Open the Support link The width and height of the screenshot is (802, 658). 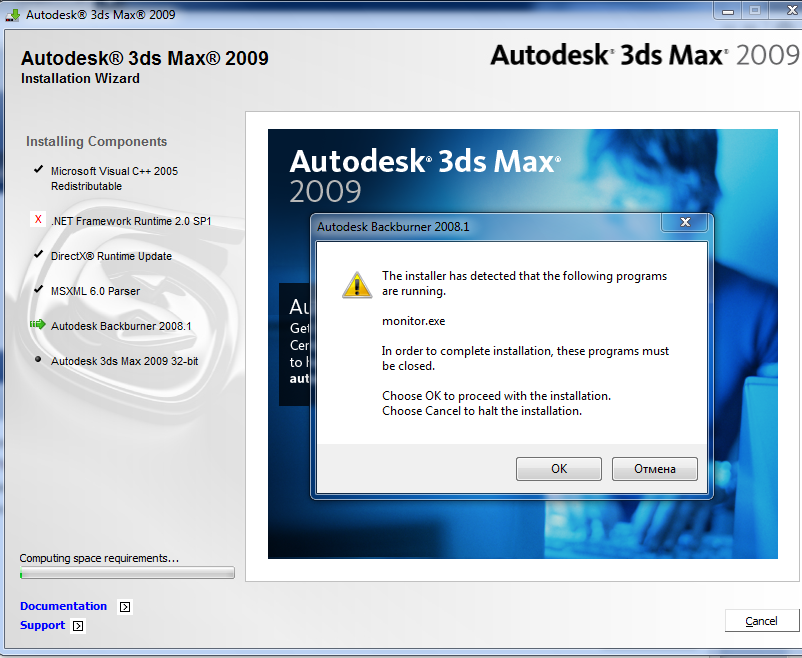(42, 625)
